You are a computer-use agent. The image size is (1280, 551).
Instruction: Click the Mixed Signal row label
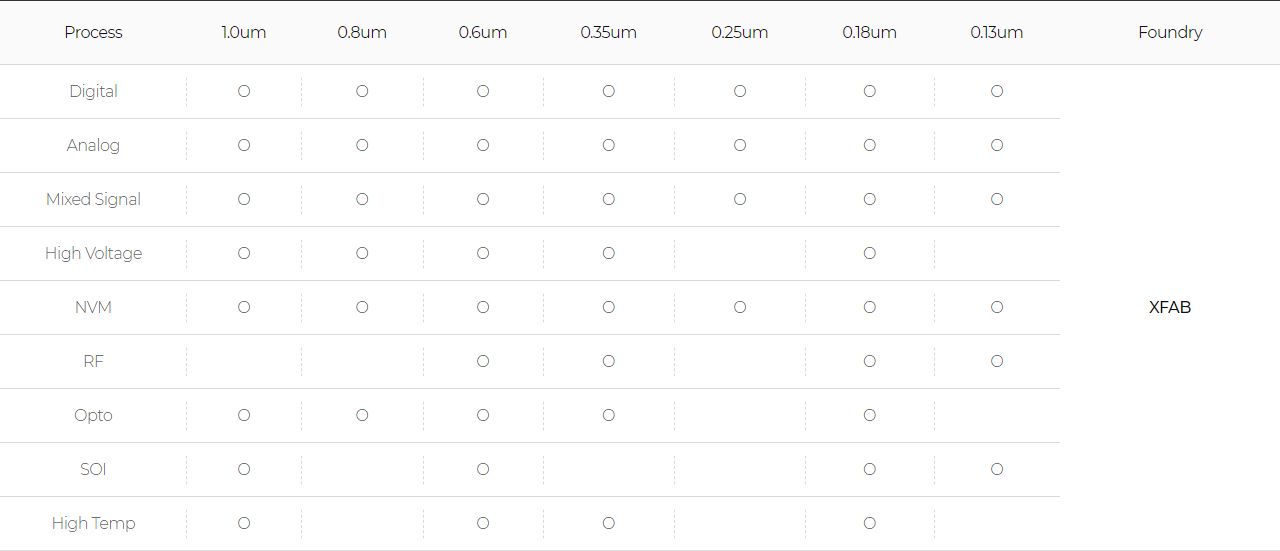point(93,199)
